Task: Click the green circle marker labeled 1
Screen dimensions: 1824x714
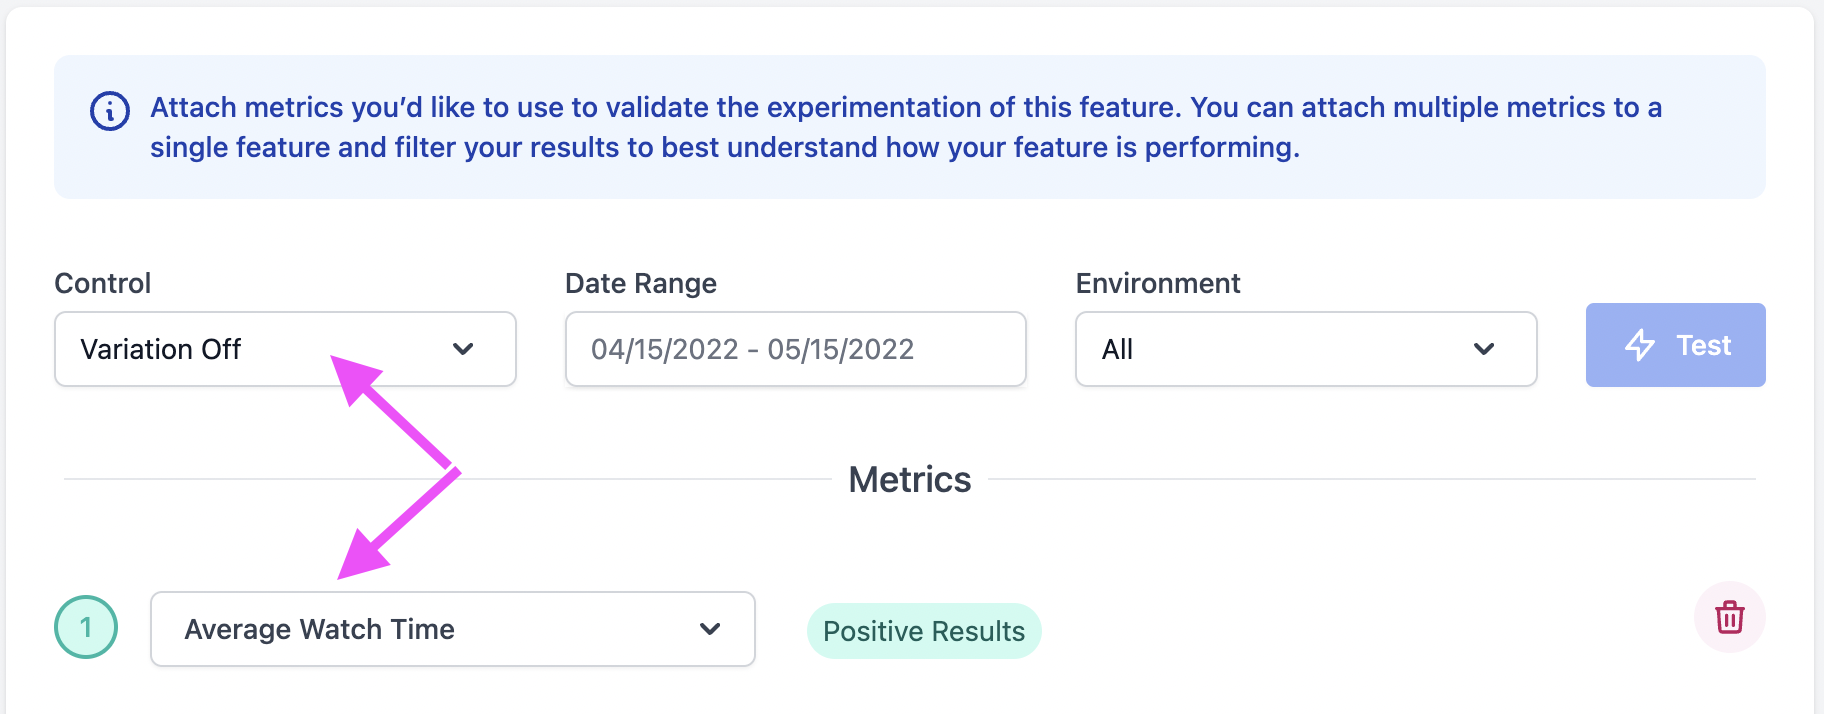Action: pos(86,626)
